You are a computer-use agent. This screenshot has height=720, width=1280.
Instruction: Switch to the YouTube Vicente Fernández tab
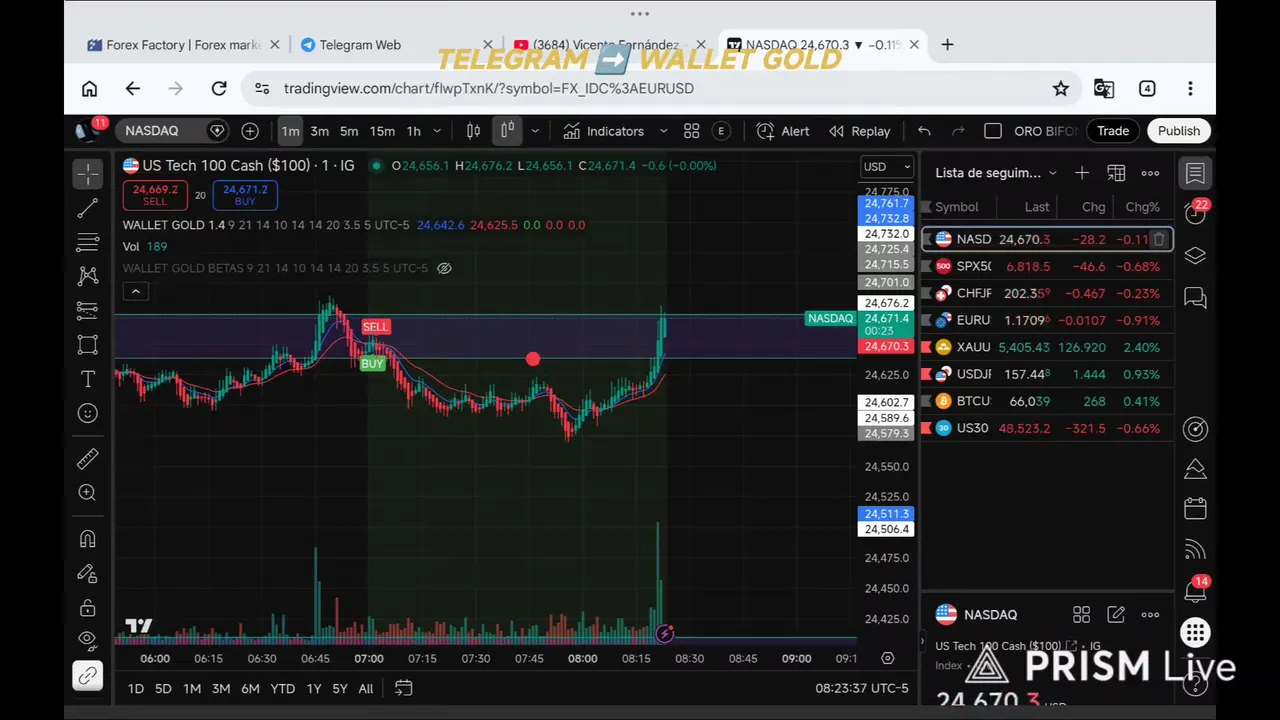(606, 45)
